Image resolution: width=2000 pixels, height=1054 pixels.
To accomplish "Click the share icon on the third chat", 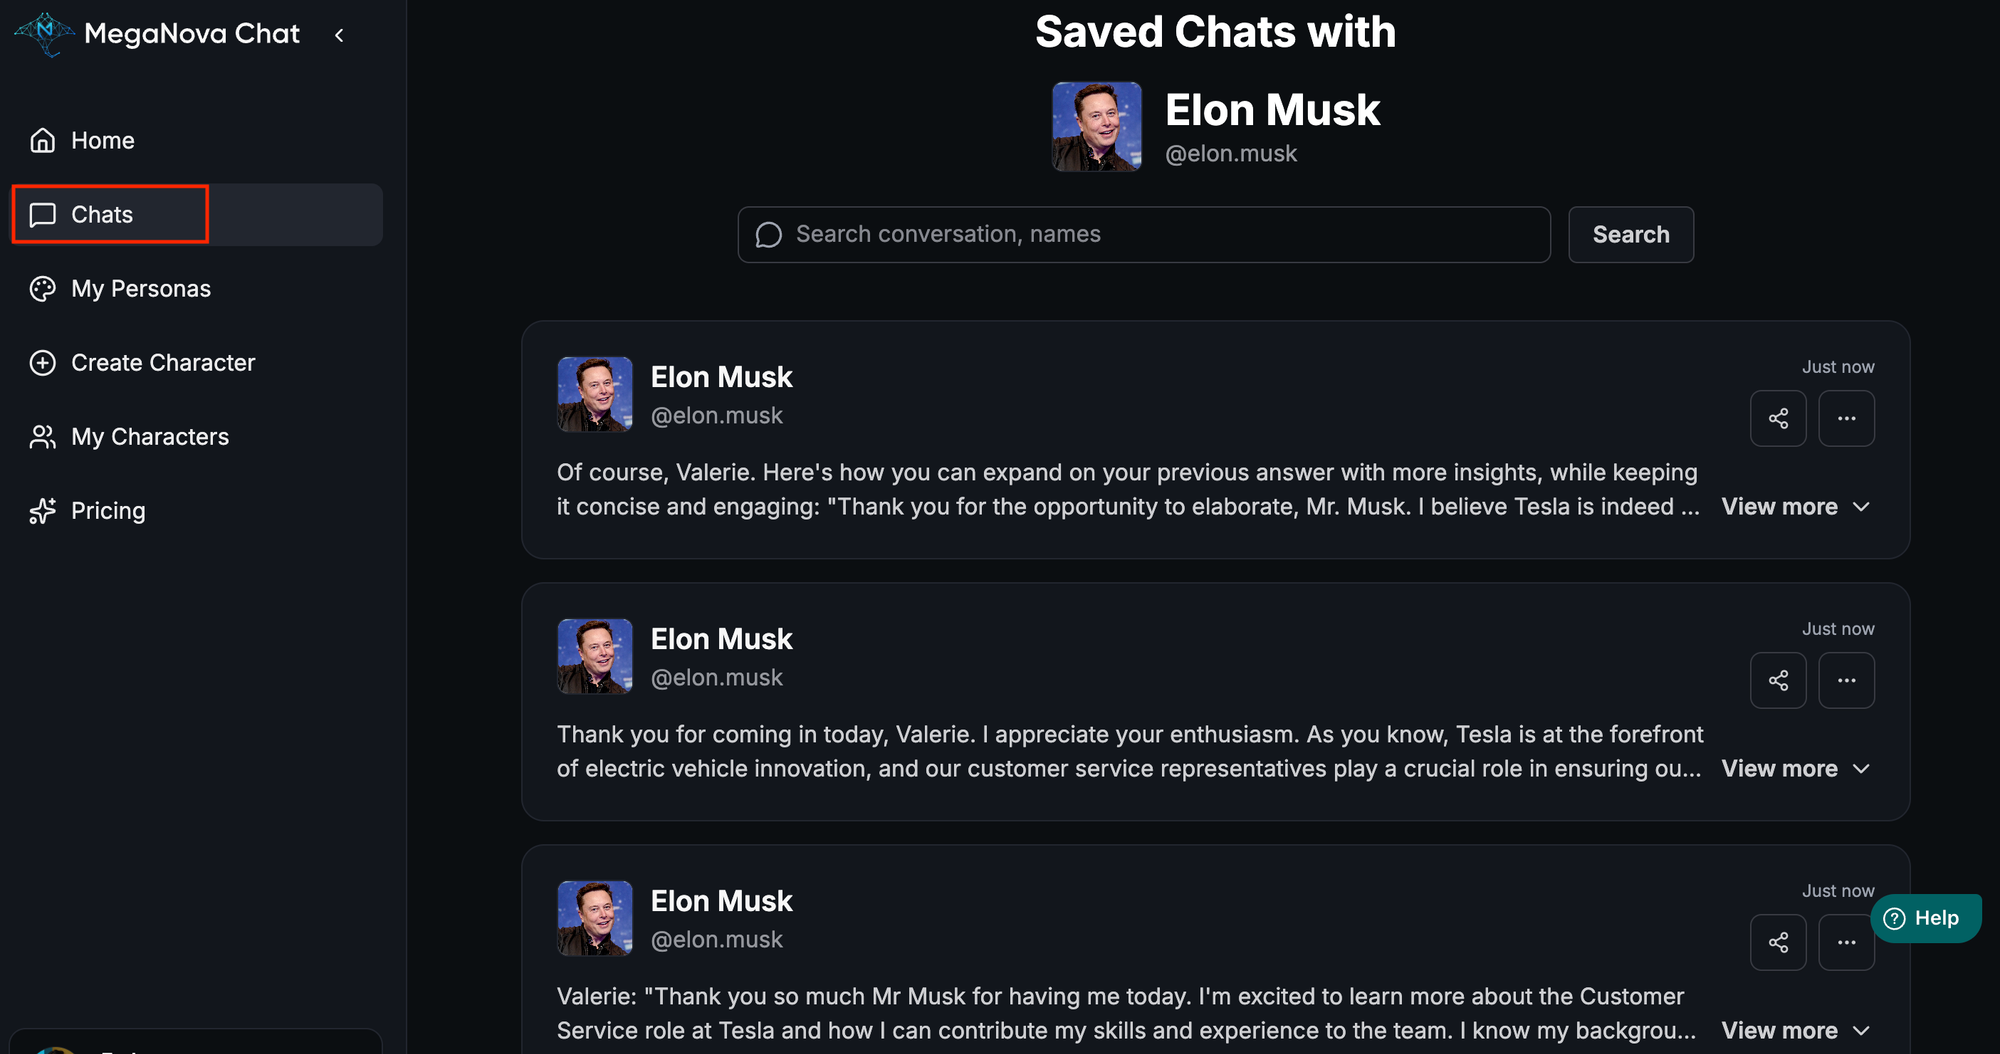I will coord(1778,942).
